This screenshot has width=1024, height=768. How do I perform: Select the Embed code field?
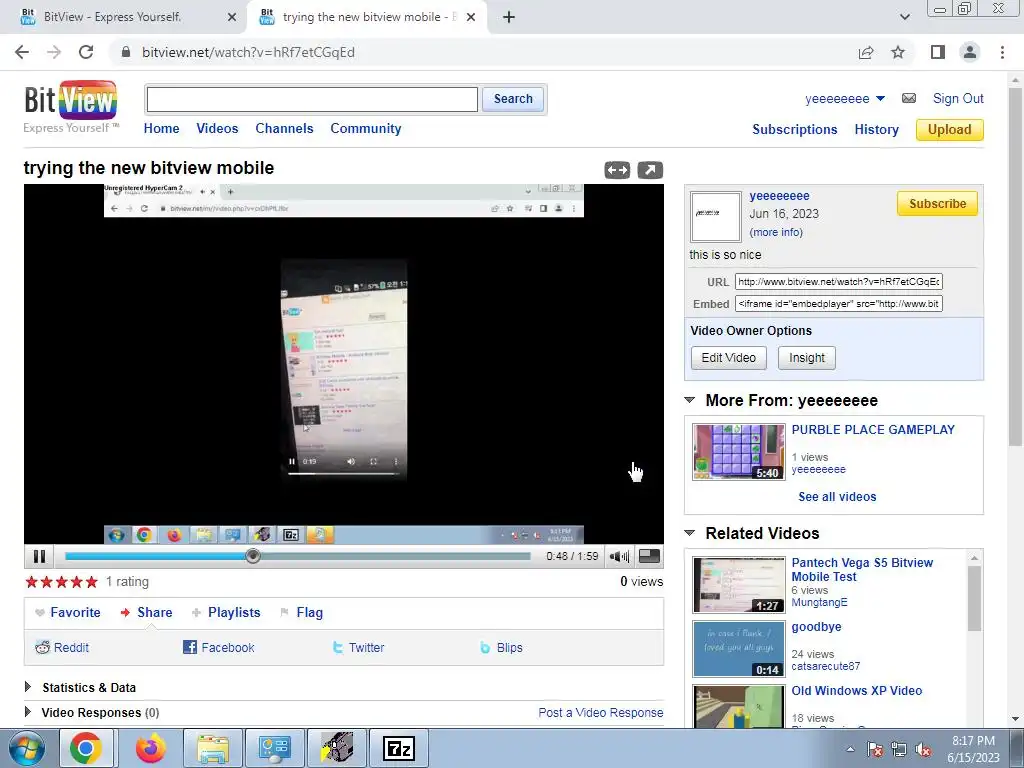coord(839,304)
